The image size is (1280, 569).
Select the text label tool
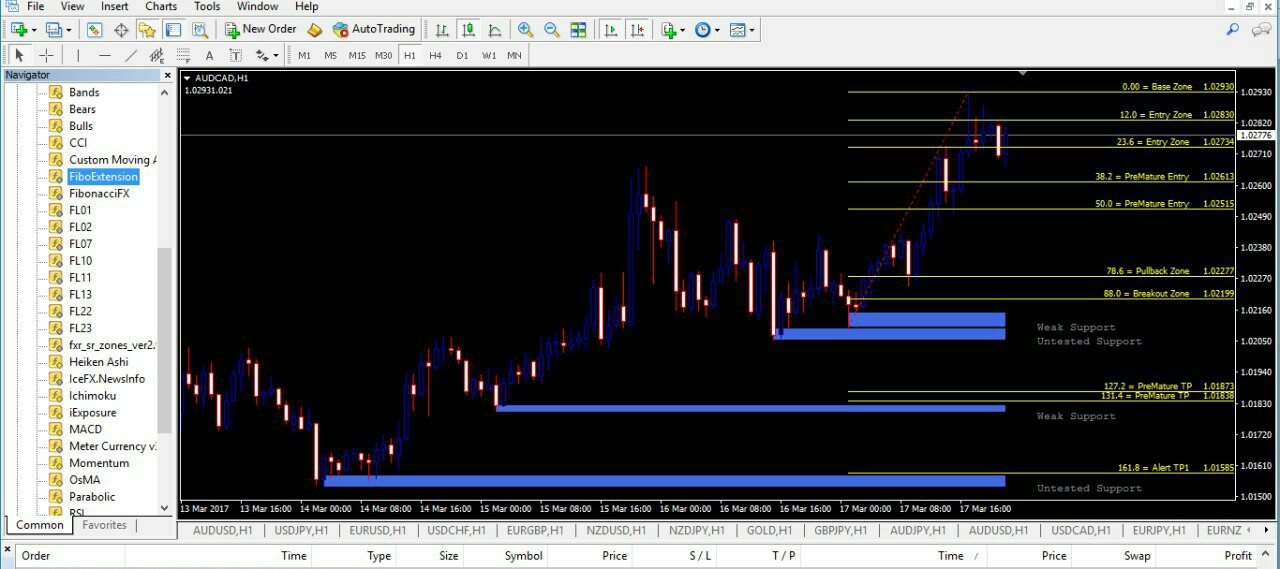pos(235,55)
